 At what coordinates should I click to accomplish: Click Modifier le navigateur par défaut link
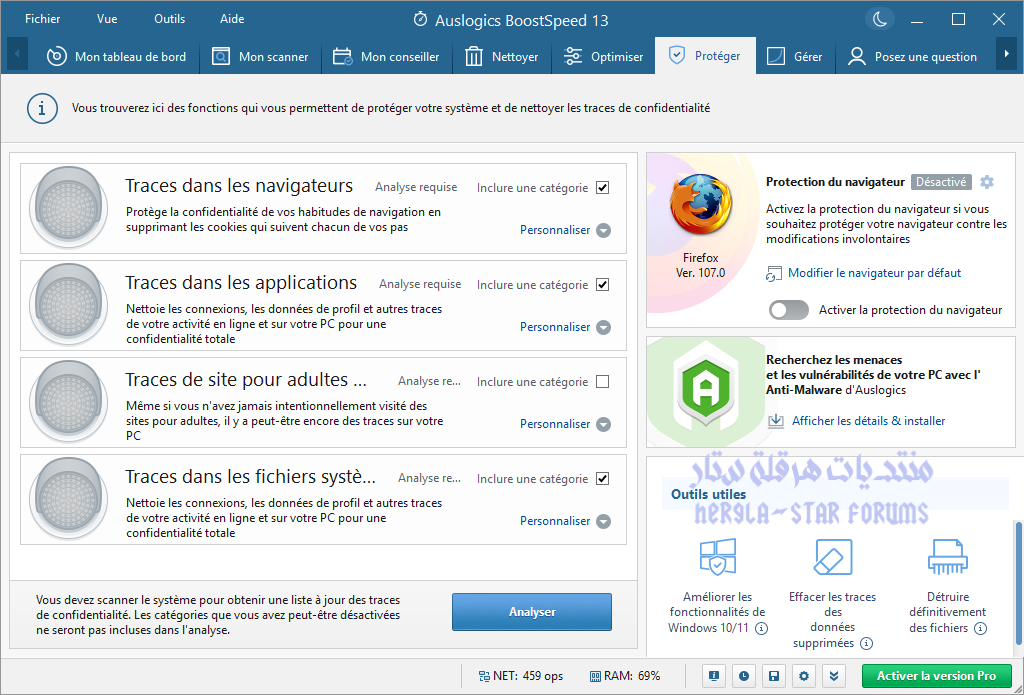tap(874, 273)
